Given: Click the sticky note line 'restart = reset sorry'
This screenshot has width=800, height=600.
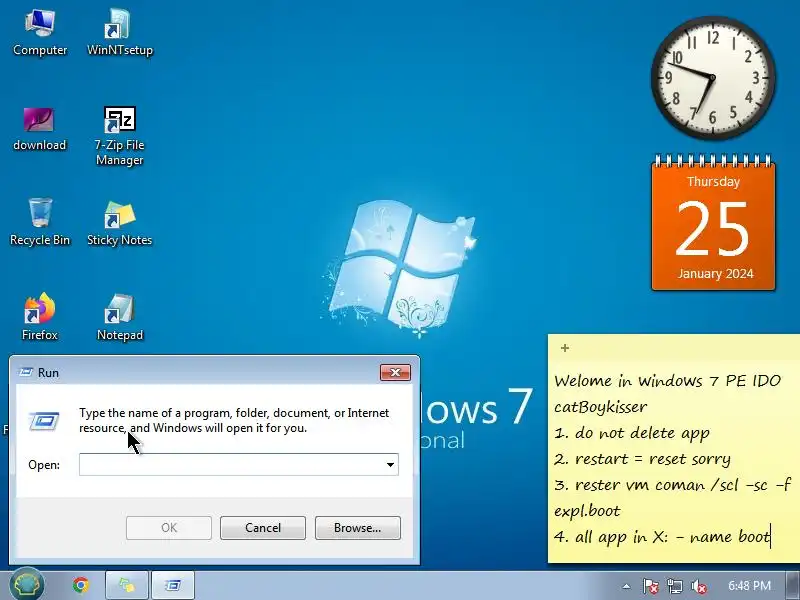Looking at the screenshot, I should coord(653,459).
